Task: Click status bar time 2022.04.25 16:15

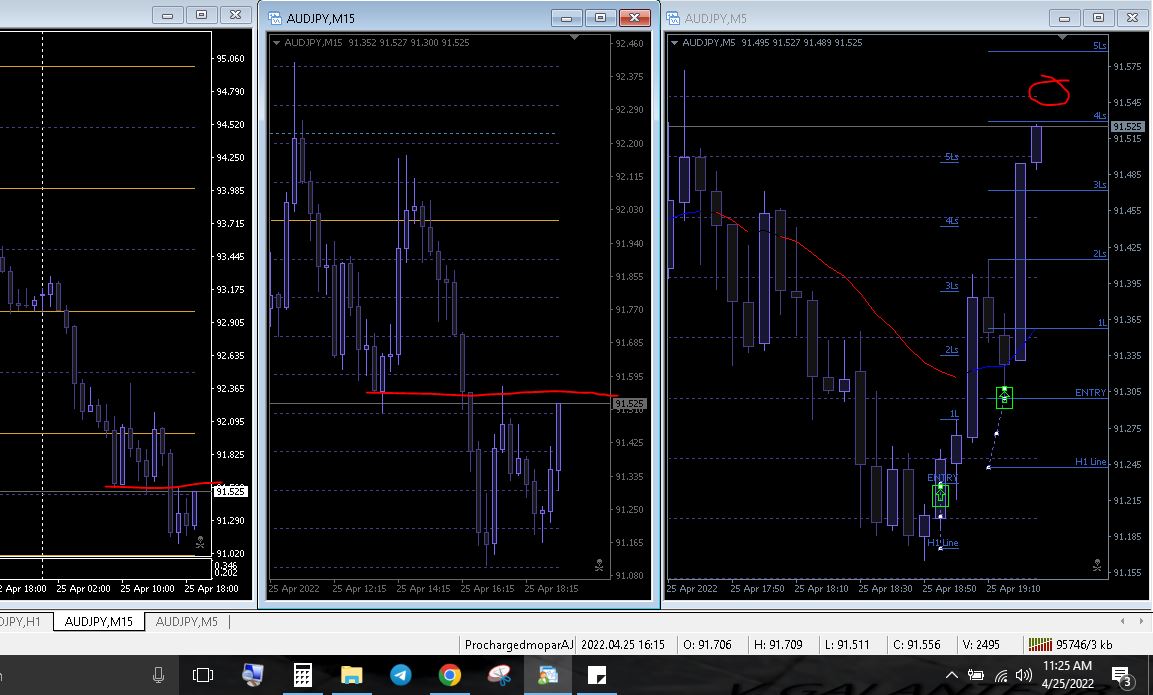Action: click(623, 645)
